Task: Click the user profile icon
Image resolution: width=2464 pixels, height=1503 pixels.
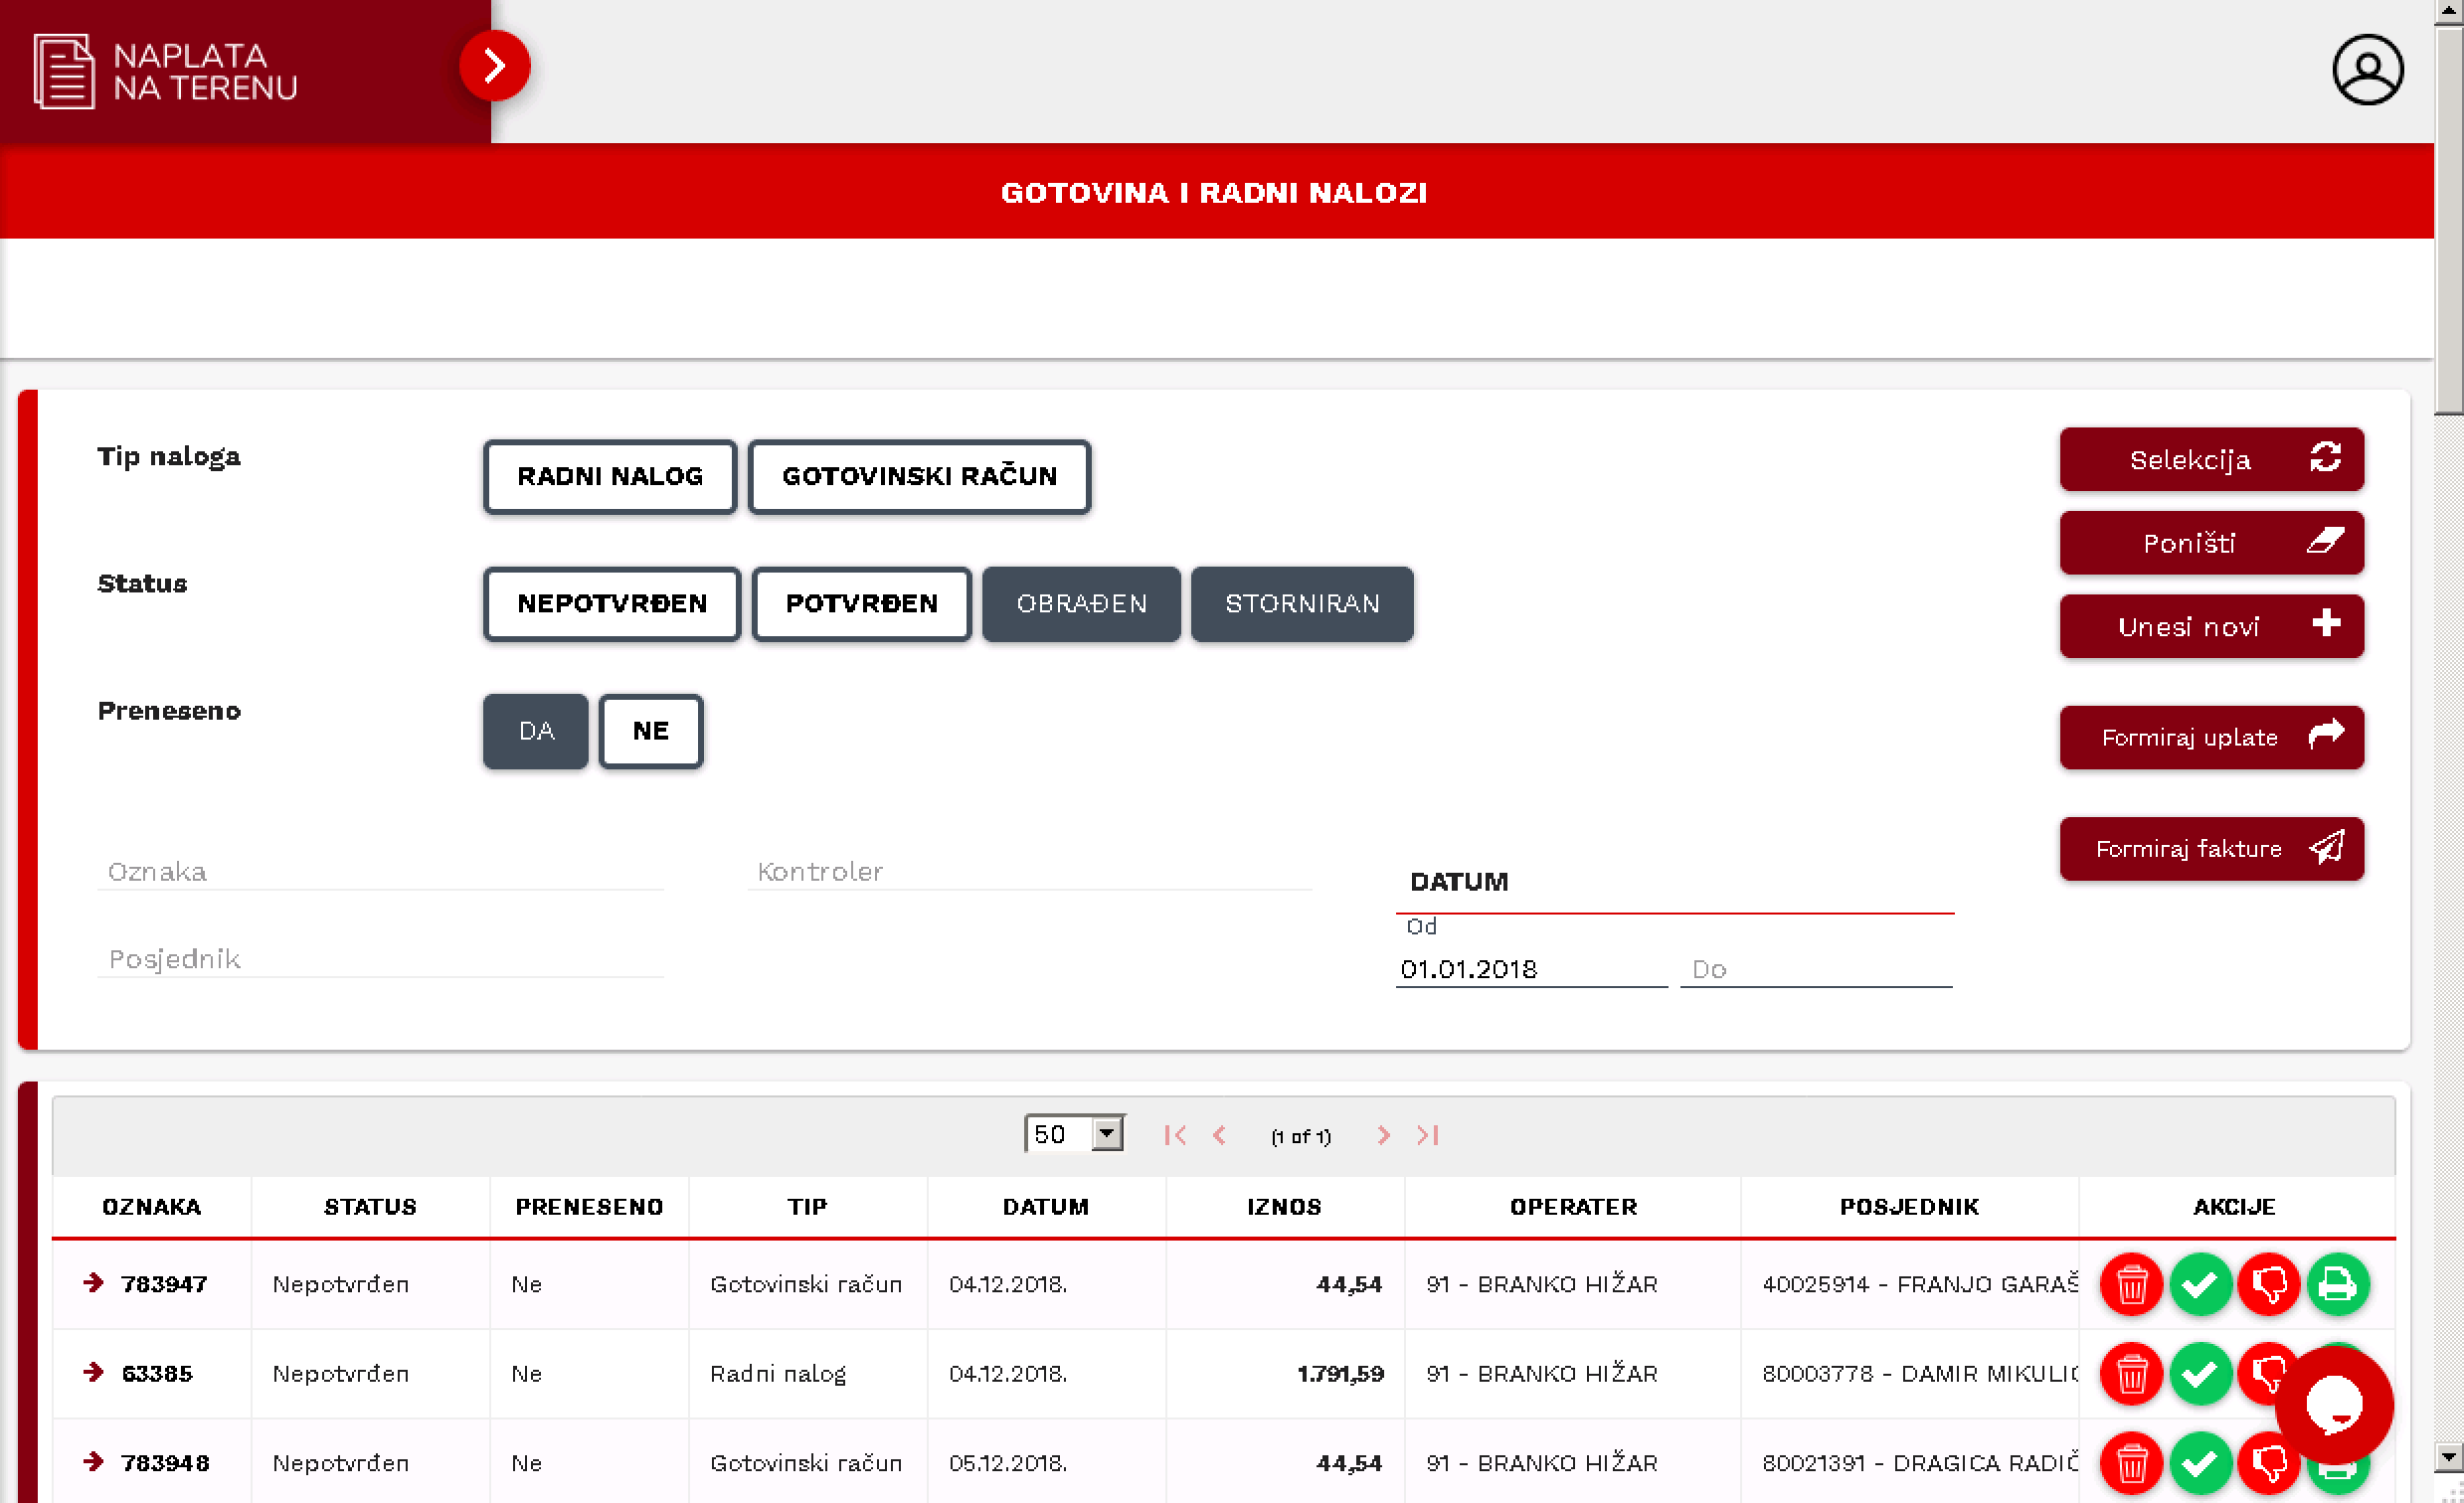Action: coord(2366,70)
